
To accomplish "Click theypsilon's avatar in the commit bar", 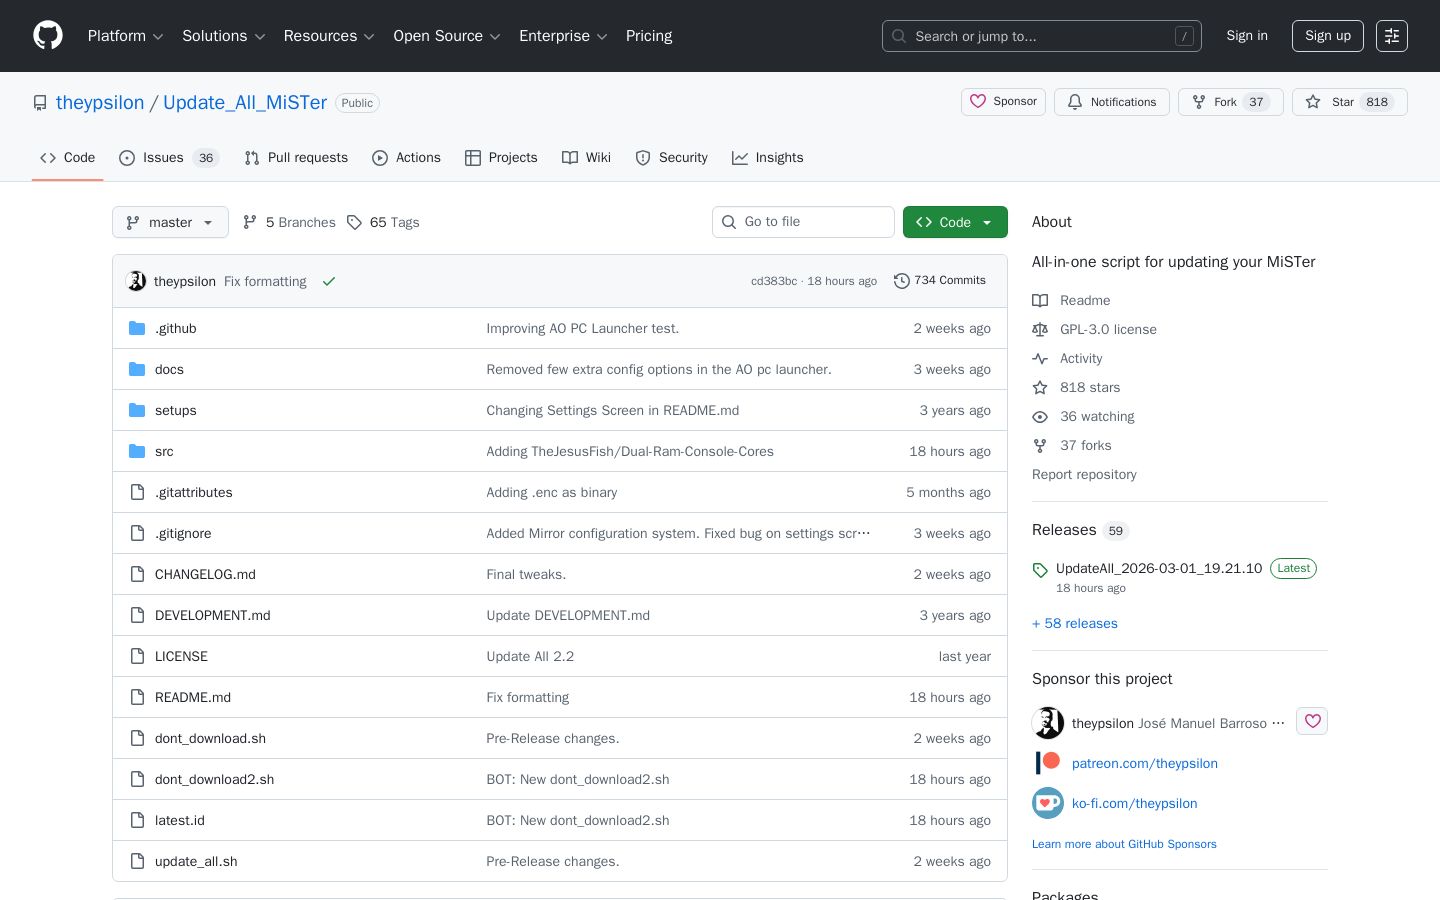I will tap(136, 281).
